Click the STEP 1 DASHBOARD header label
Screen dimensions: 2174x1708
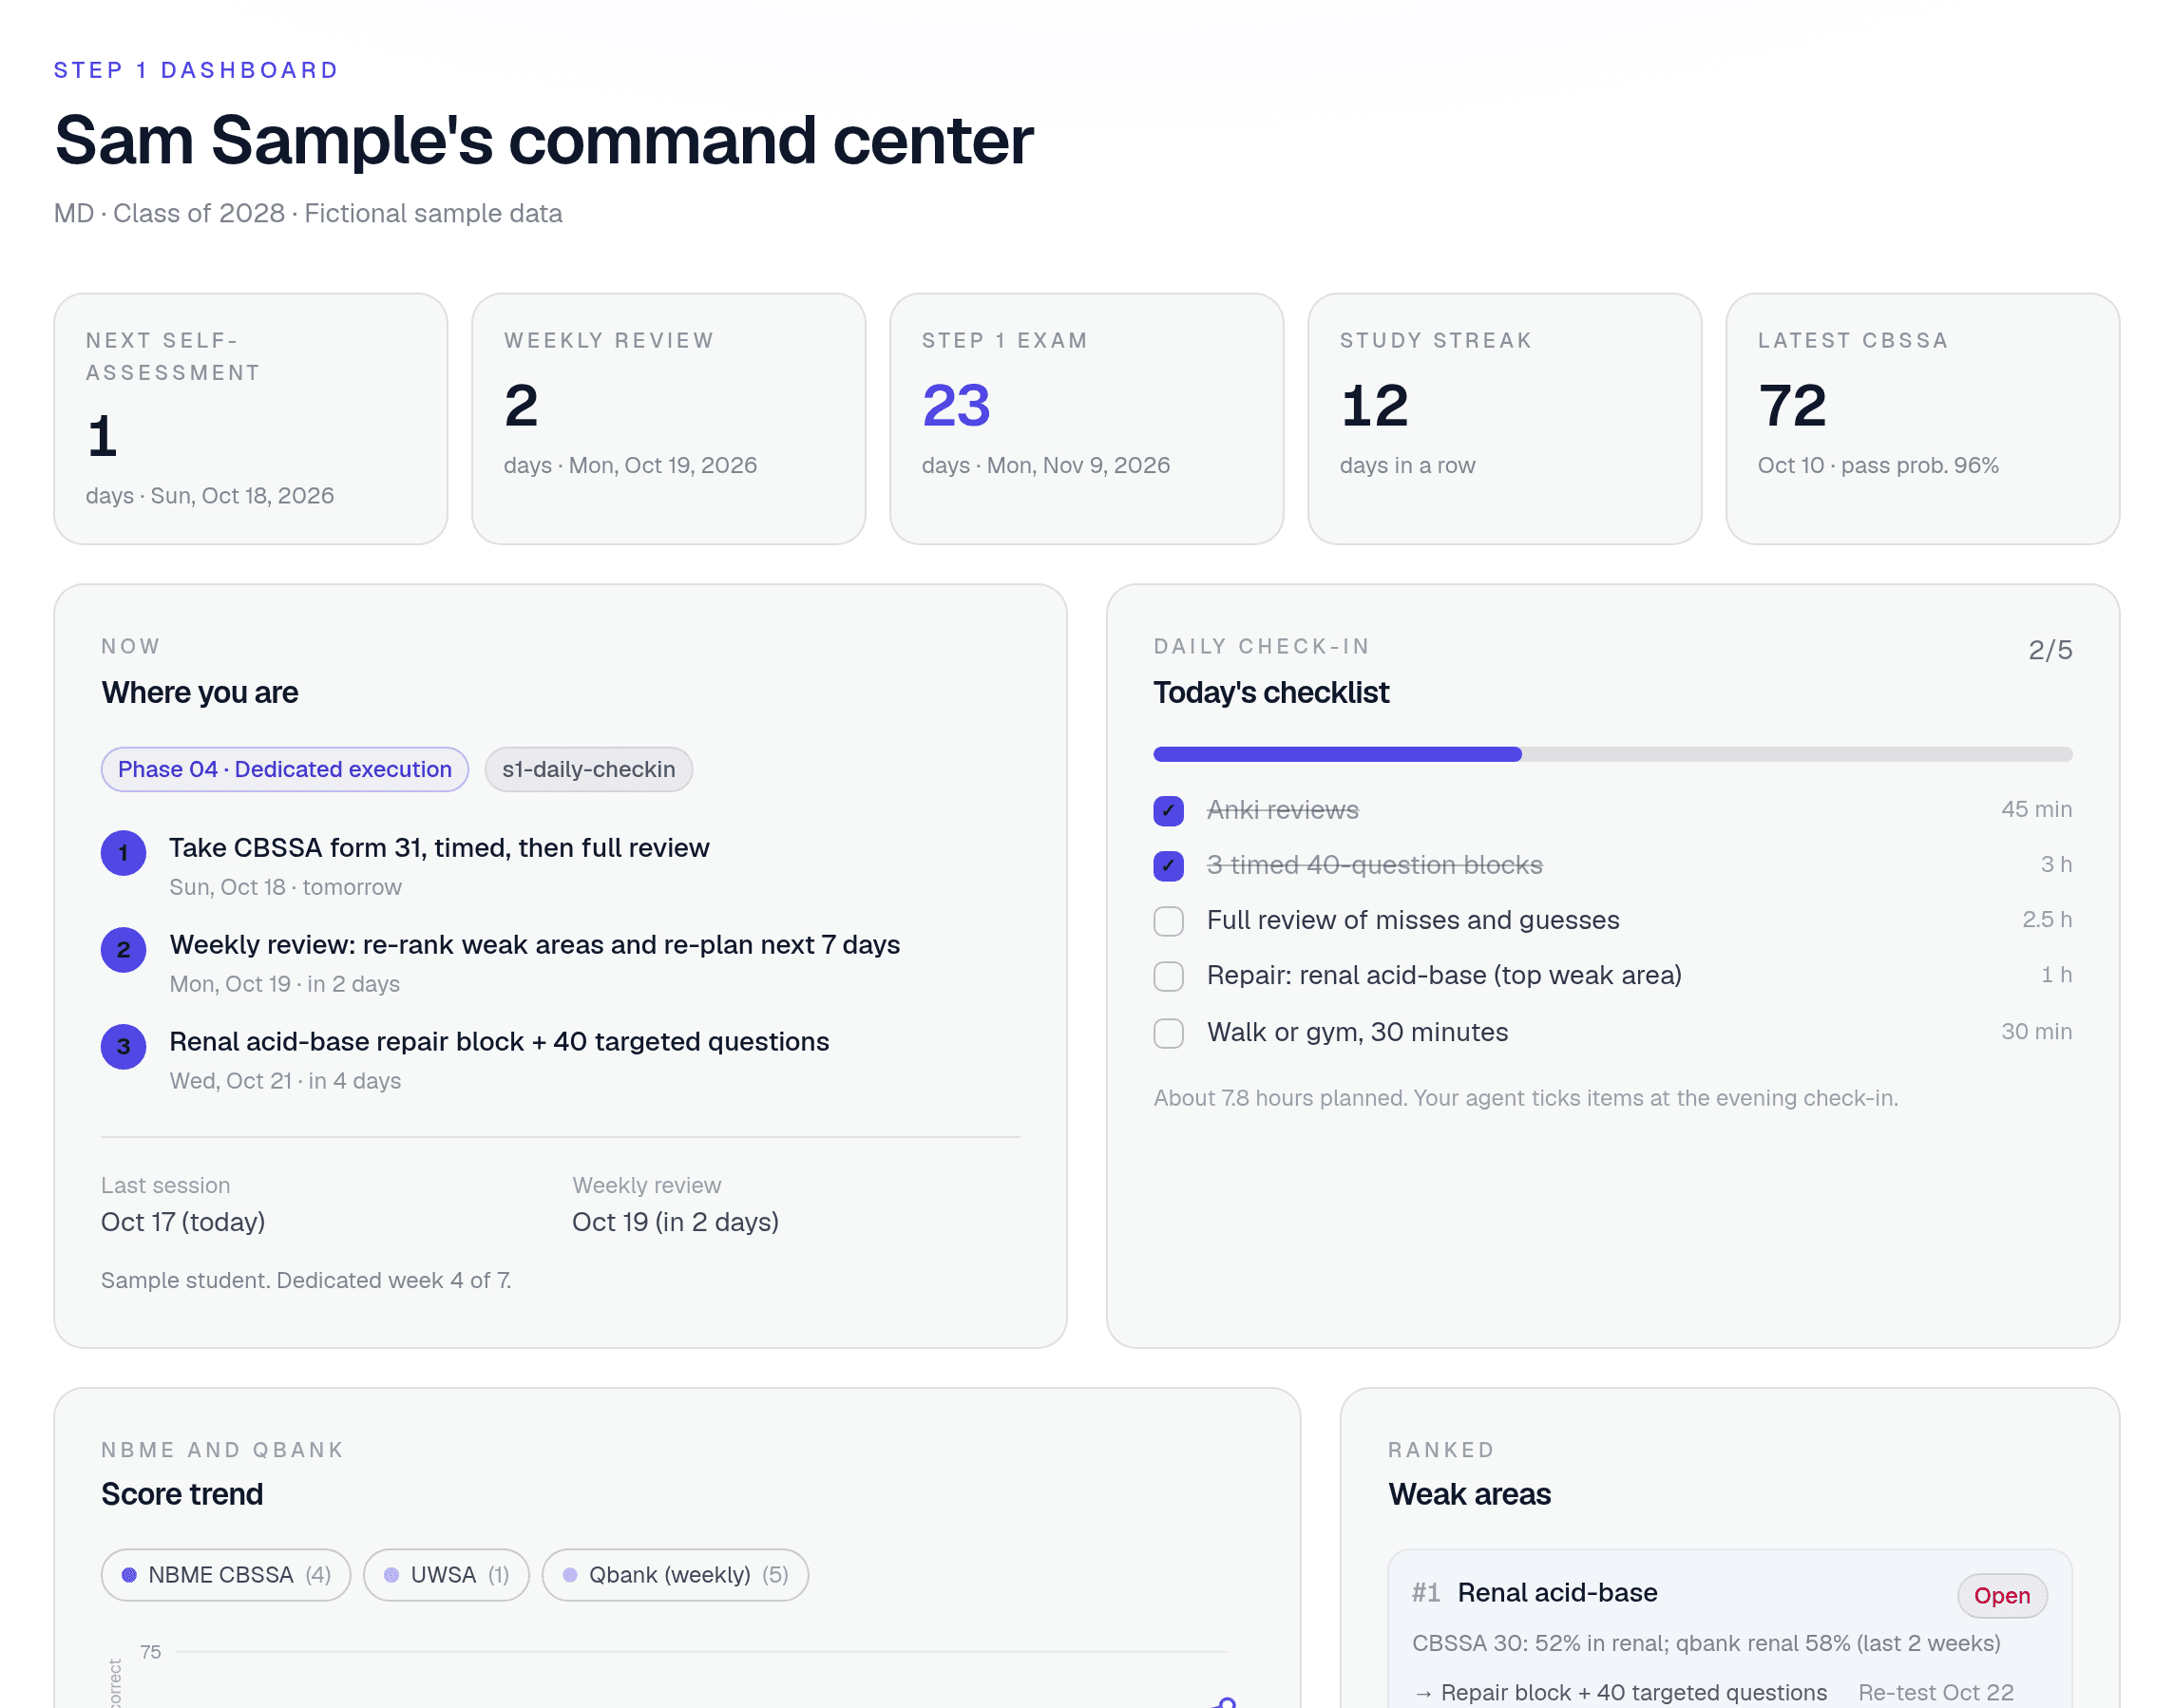tap(196, 70)
